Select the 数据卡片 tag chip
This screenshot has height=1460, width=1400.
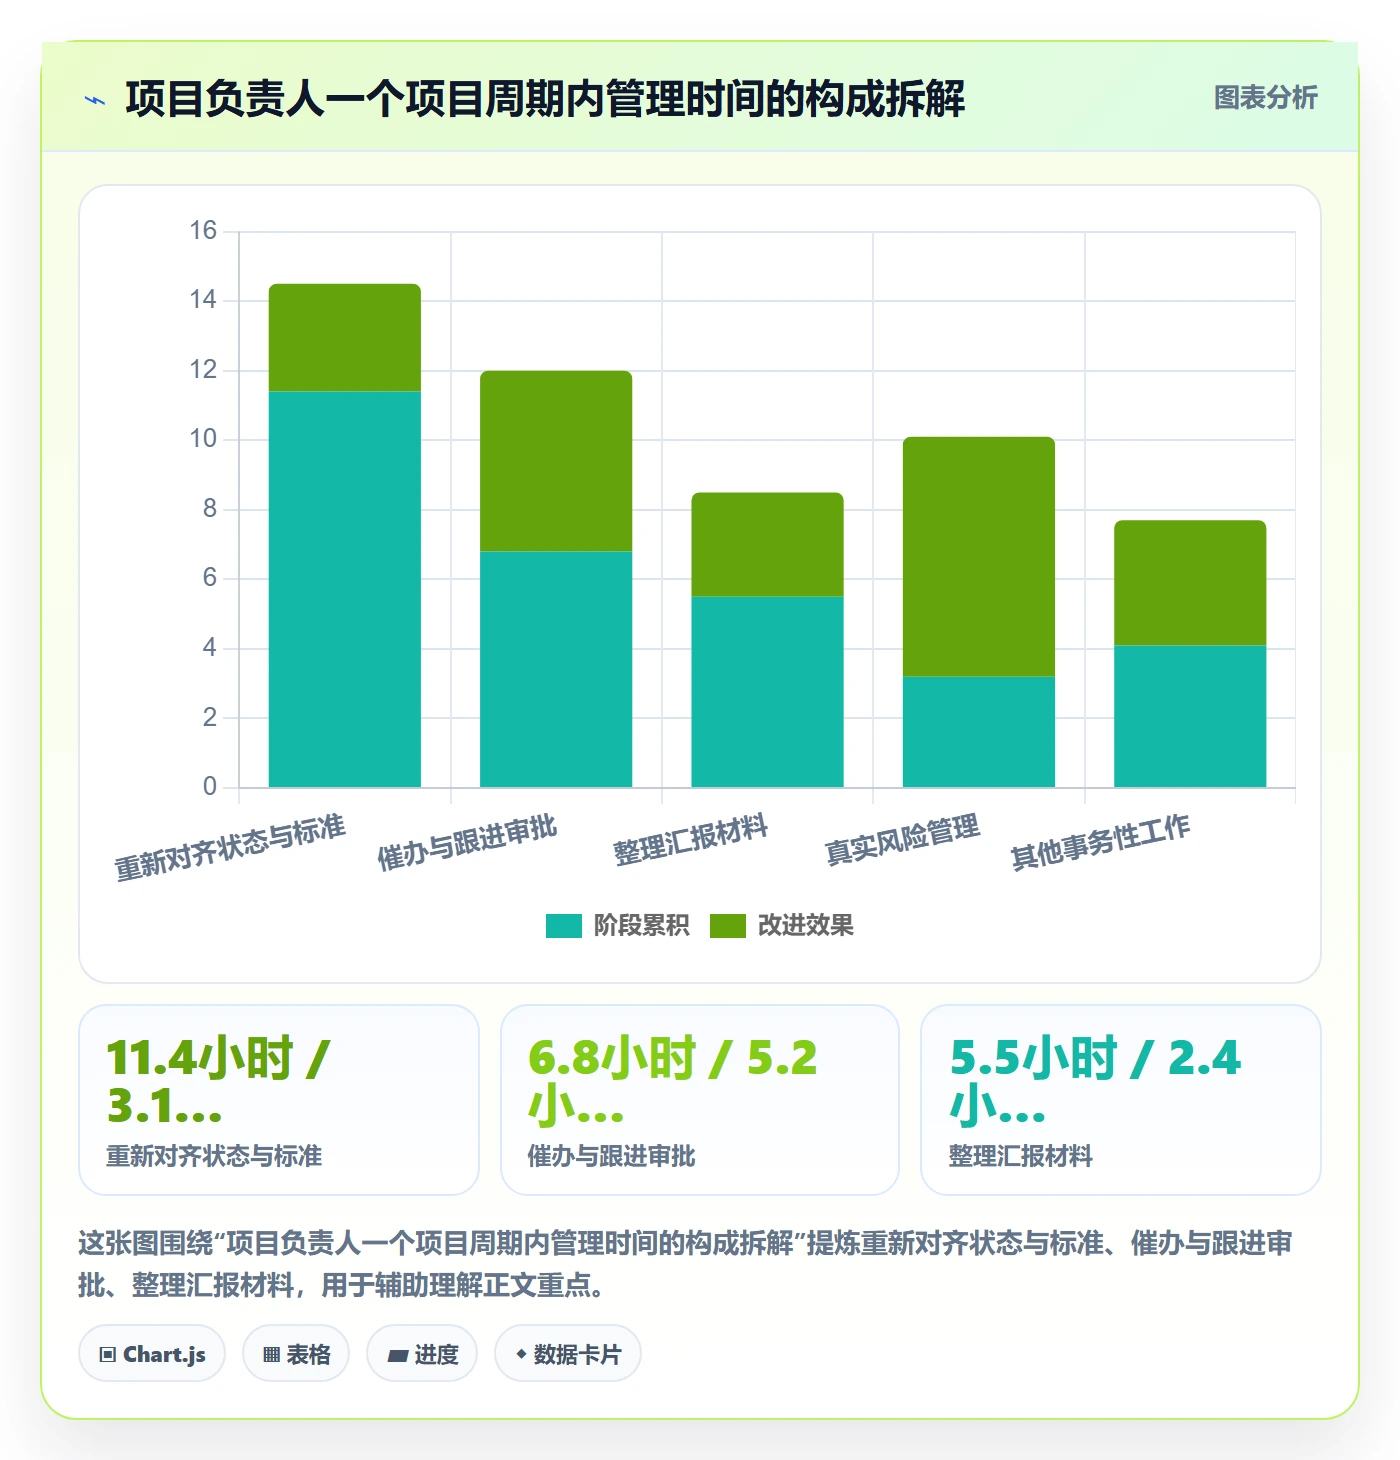pyautogui.click(x=568, y=1354)
